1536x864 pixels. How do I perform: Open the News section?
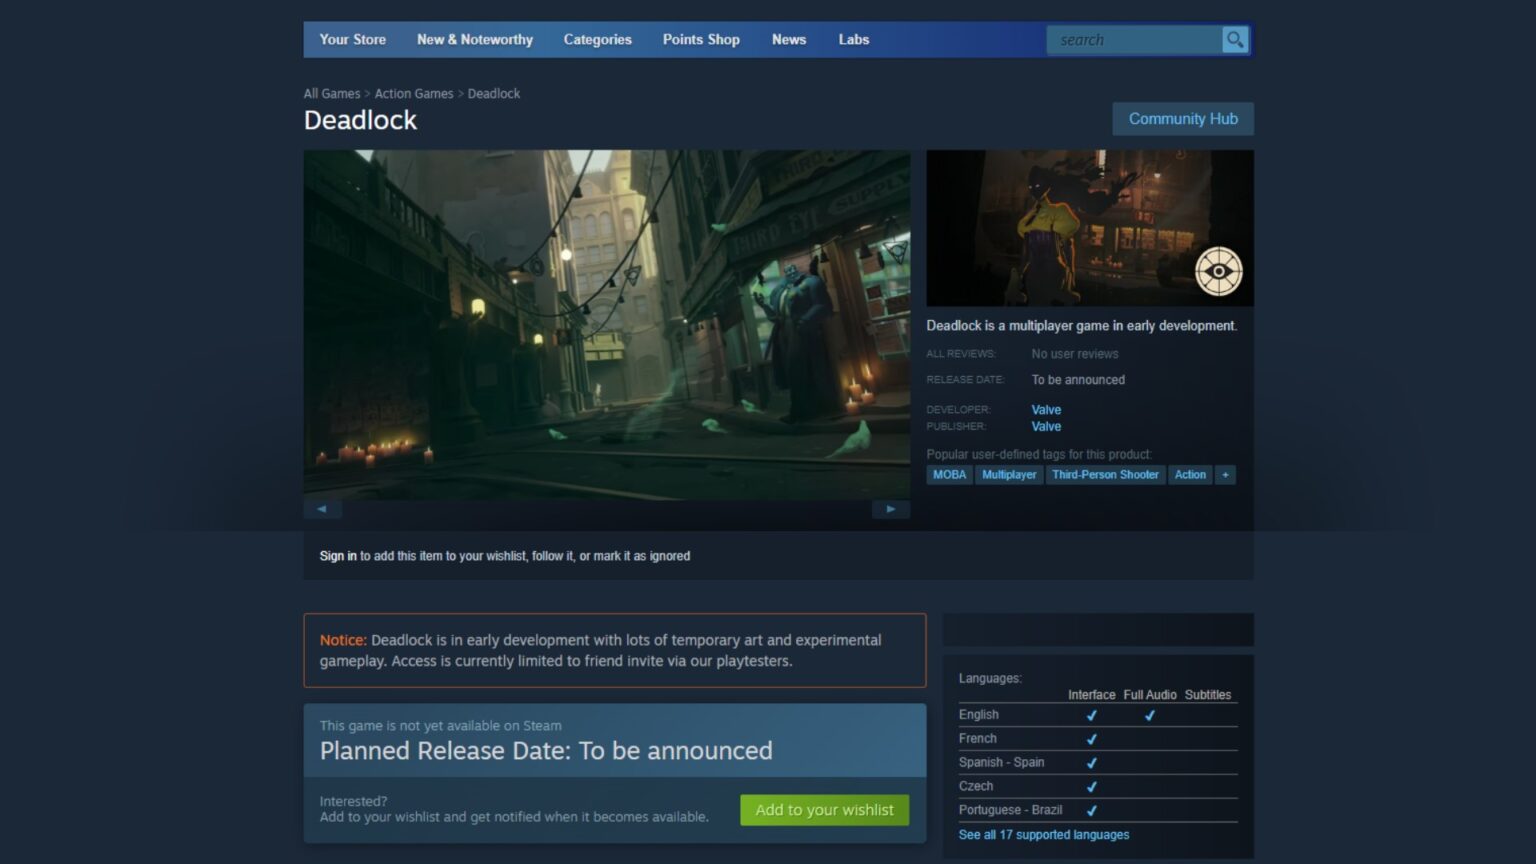tap(789, 40)
